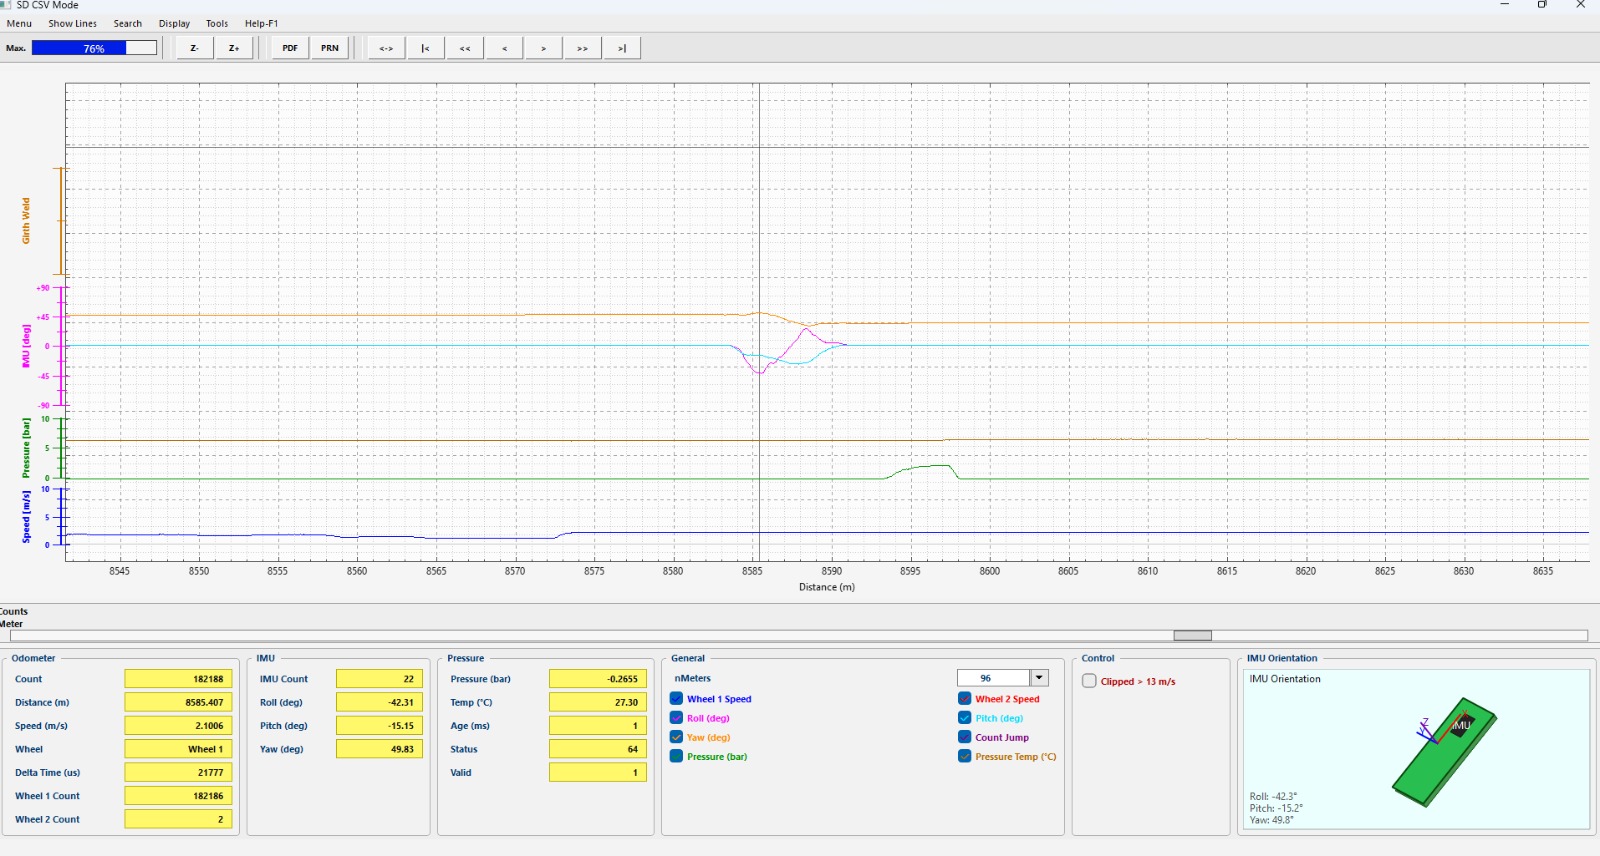Click the Speed value 2.1006
Viewport: 1600px width, 856px height.
pyautogui.click(x=178, y=726)
